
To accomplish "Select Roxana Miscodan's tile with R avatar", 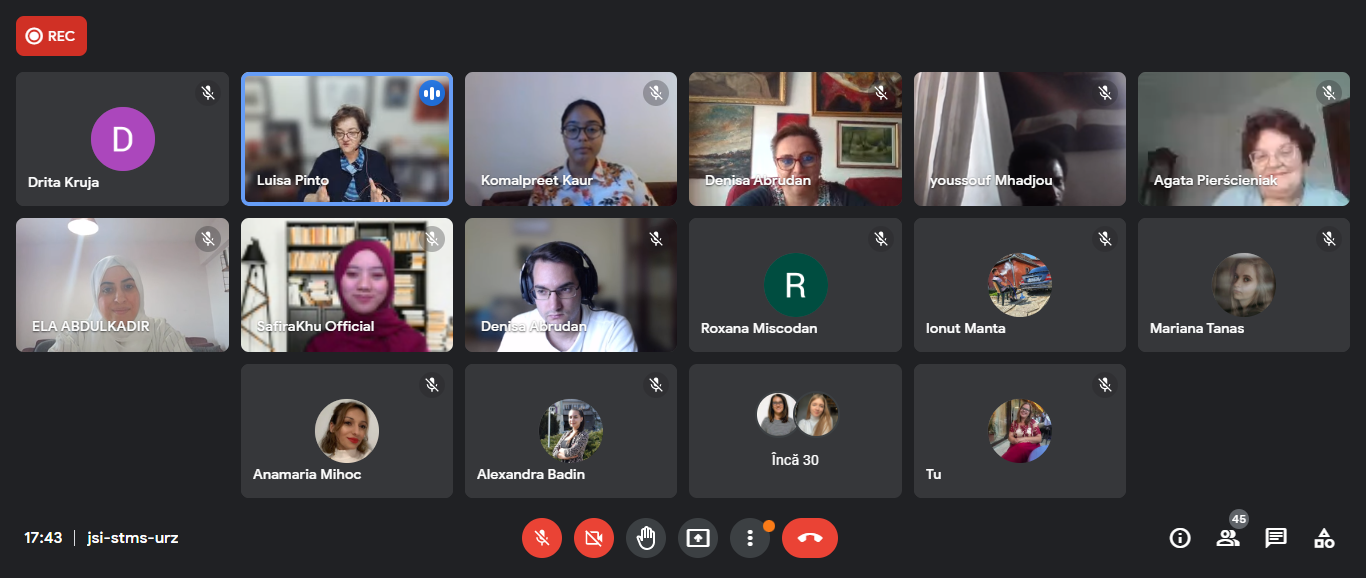I will (795, 285).
